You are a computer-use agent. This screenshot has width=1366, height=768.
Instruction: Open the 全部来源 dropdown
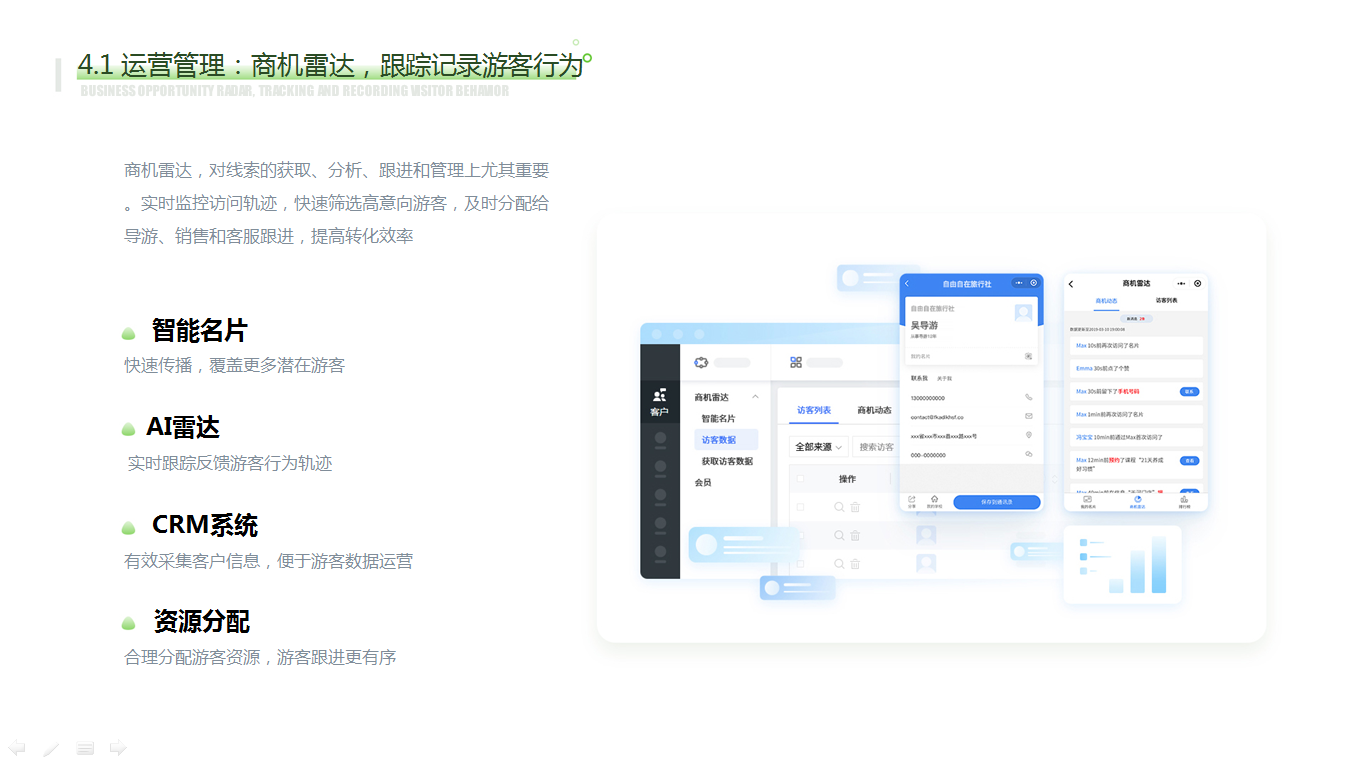[x=818, y=447]
